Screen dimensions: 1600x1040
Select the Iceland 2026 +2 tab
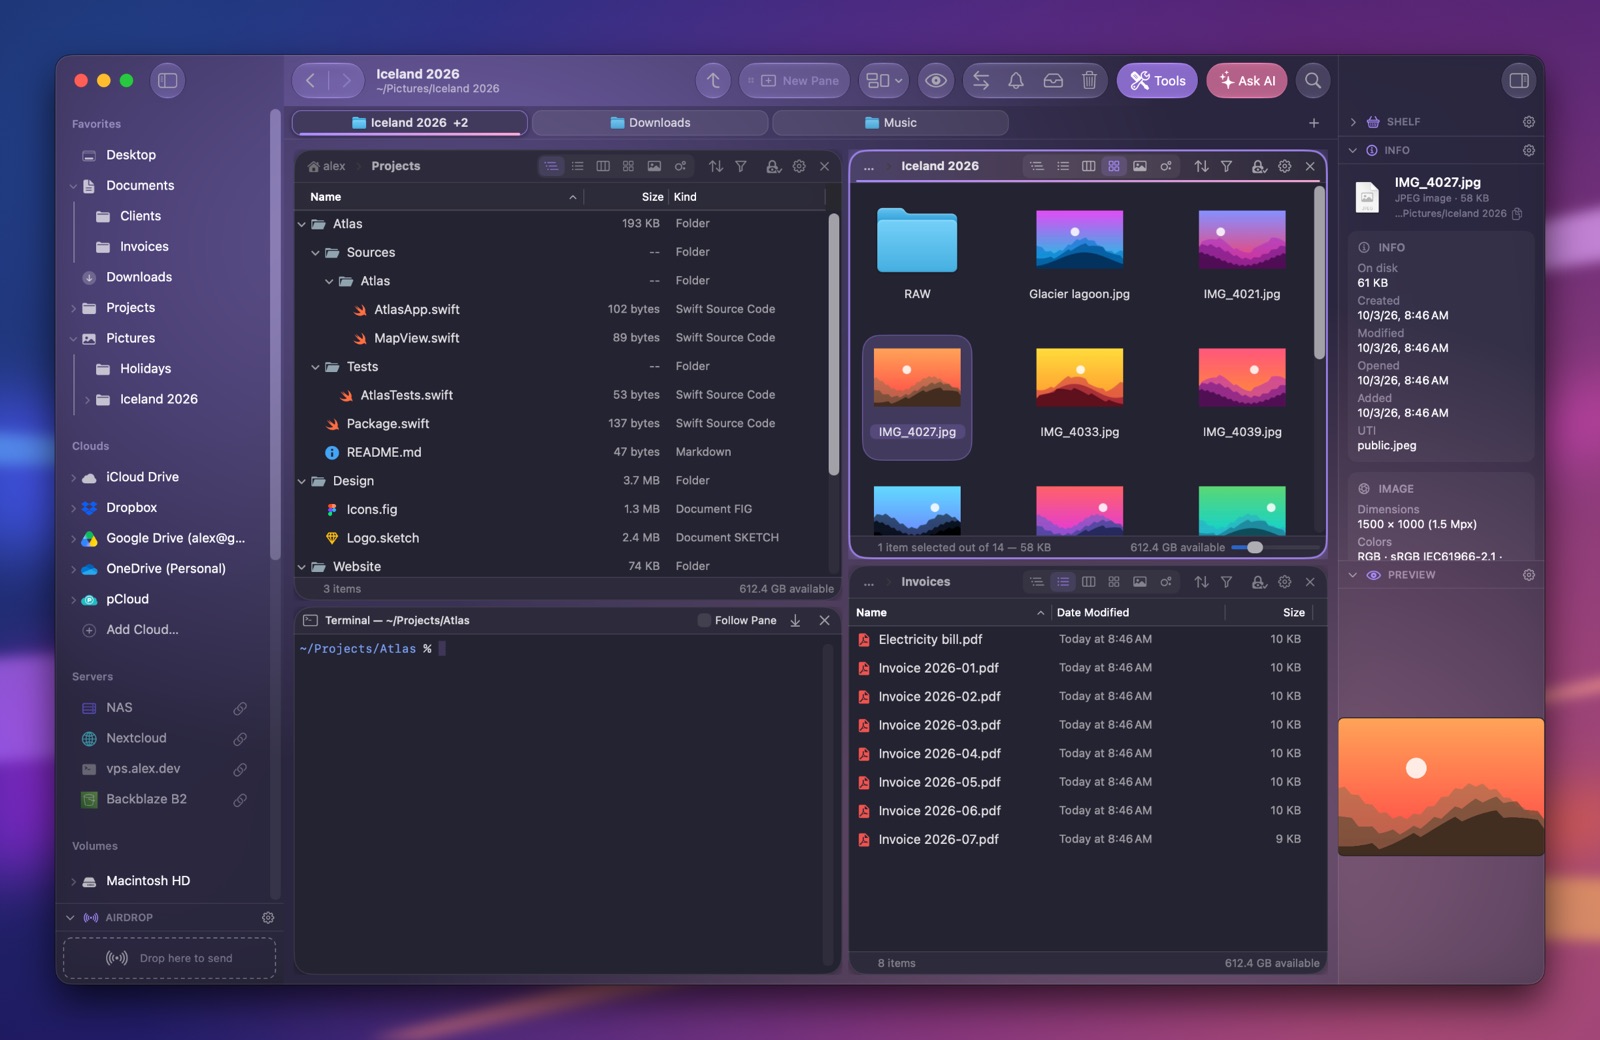point(410,123)
